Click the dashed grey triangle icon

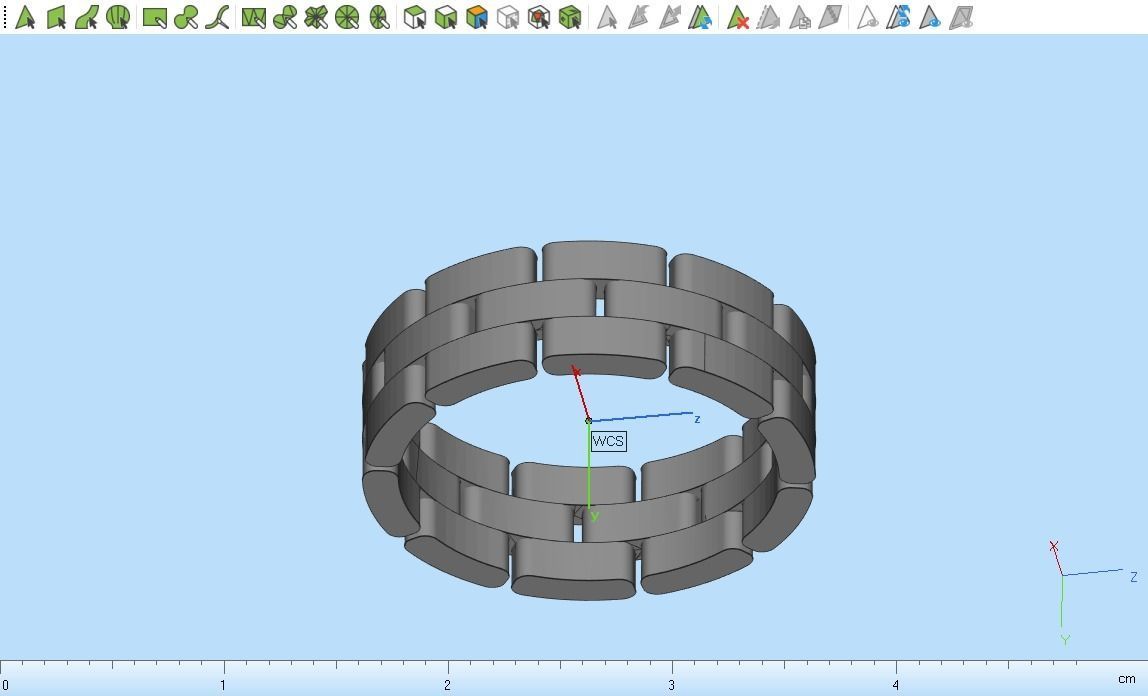click(x=768, y=17)
